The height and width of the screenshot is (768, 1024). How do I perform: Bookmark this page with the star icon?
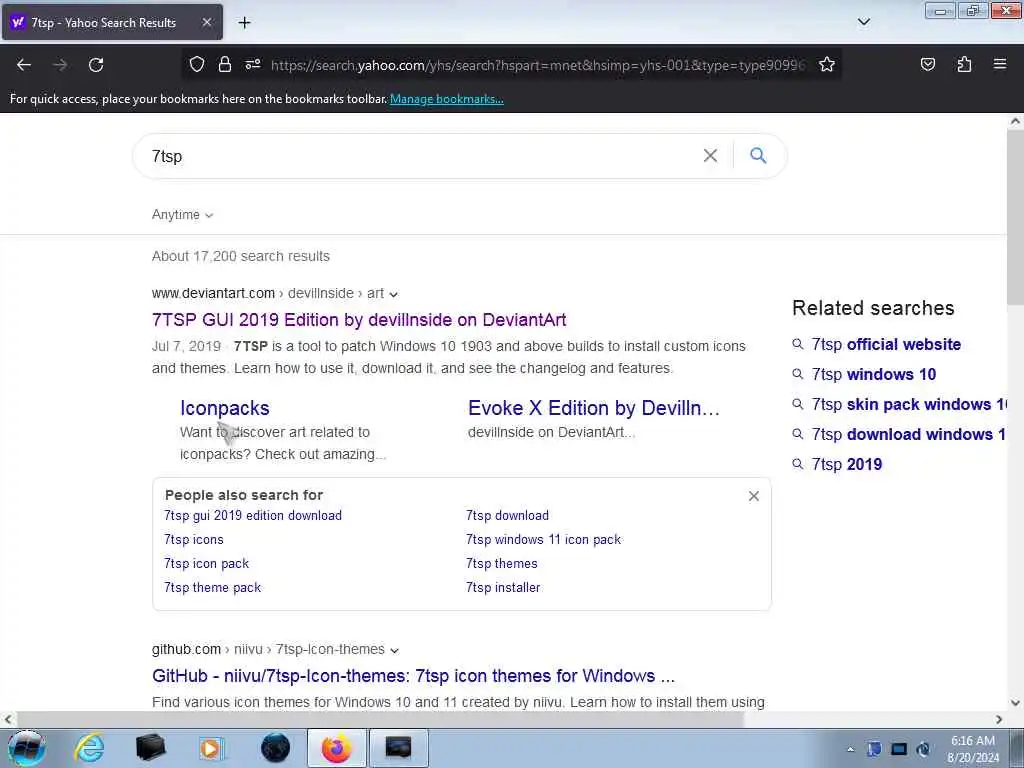pyautogui.click(x=827, y=64)
